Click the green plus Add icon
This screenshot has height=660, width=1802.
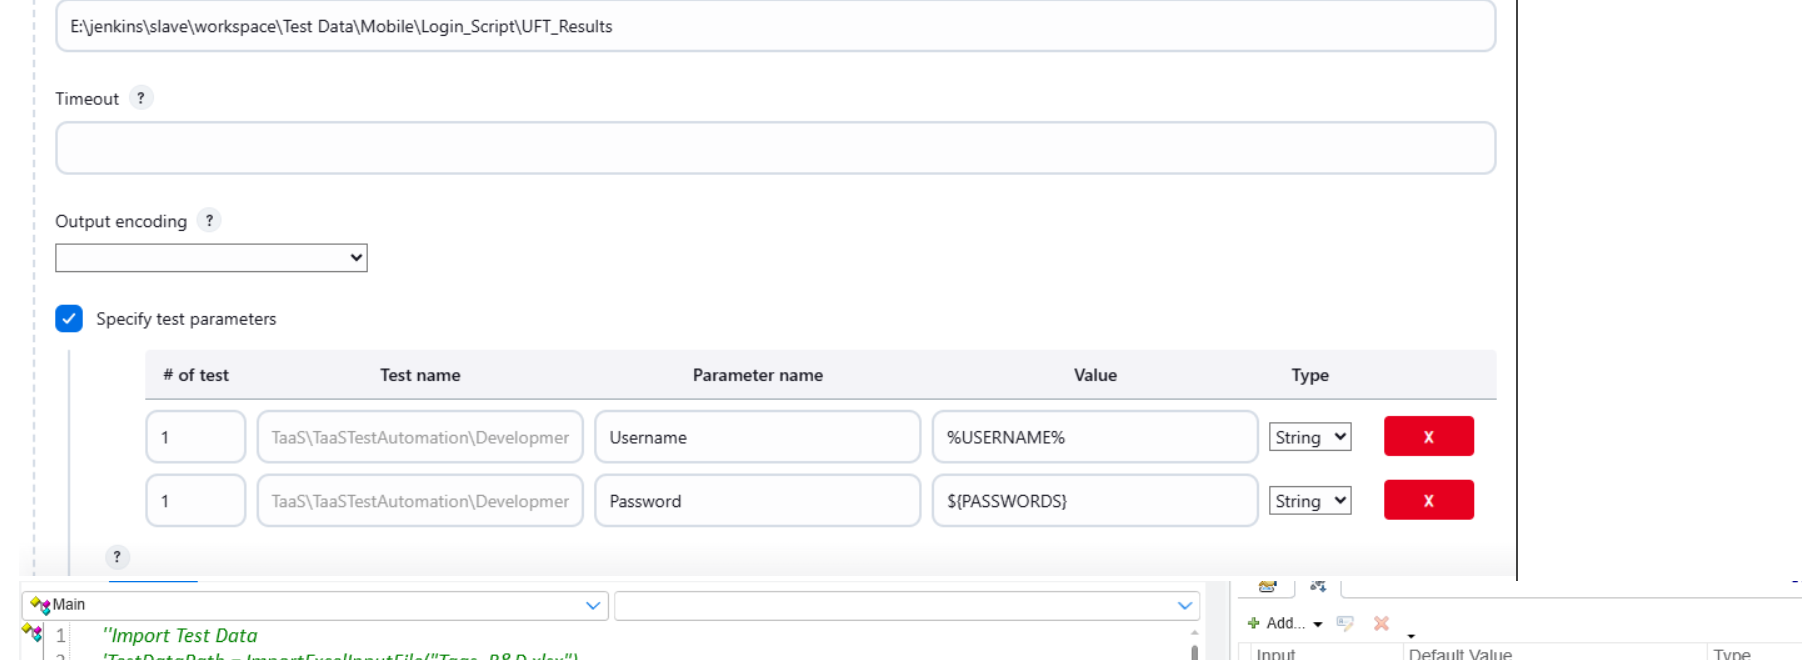[1253, 623]
